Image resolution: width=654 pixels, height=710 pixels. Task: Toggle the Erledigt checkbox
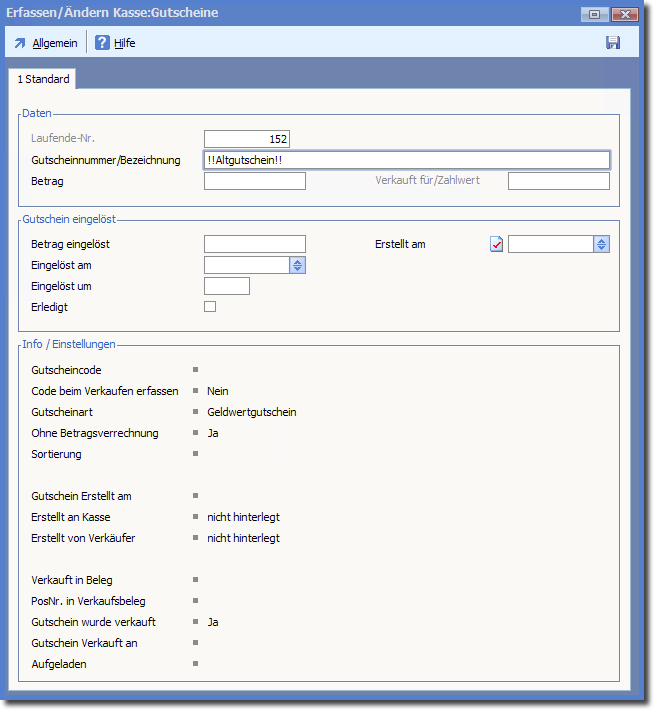coord(210,307)
